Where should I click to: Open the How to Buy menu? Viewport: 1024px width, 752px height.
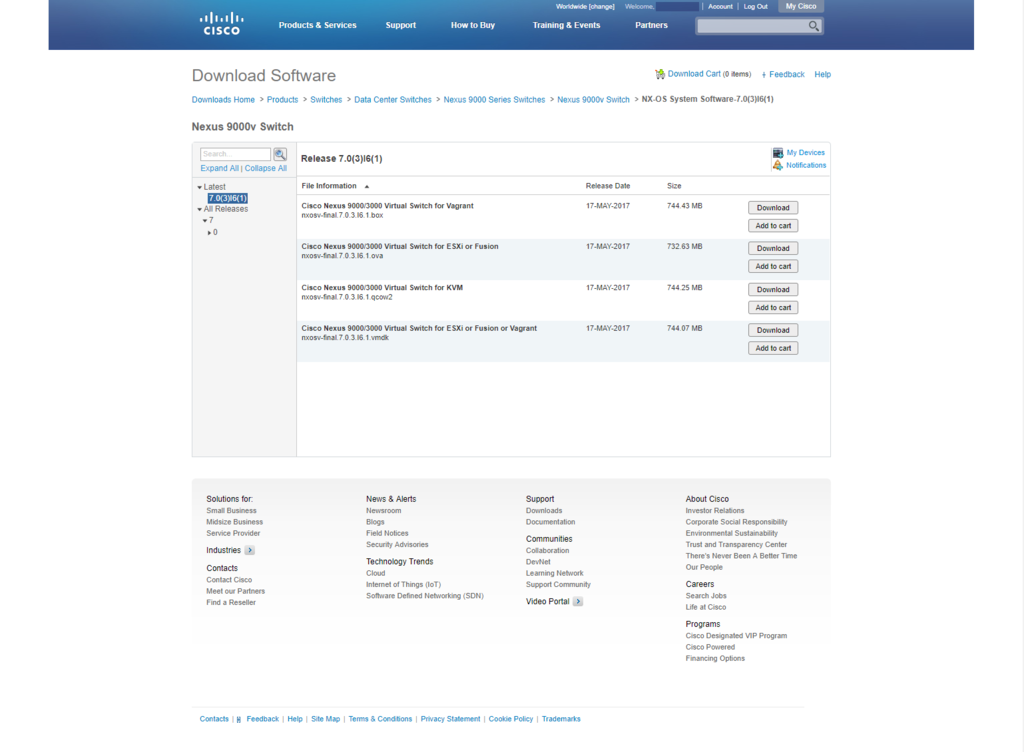(473, 25)
